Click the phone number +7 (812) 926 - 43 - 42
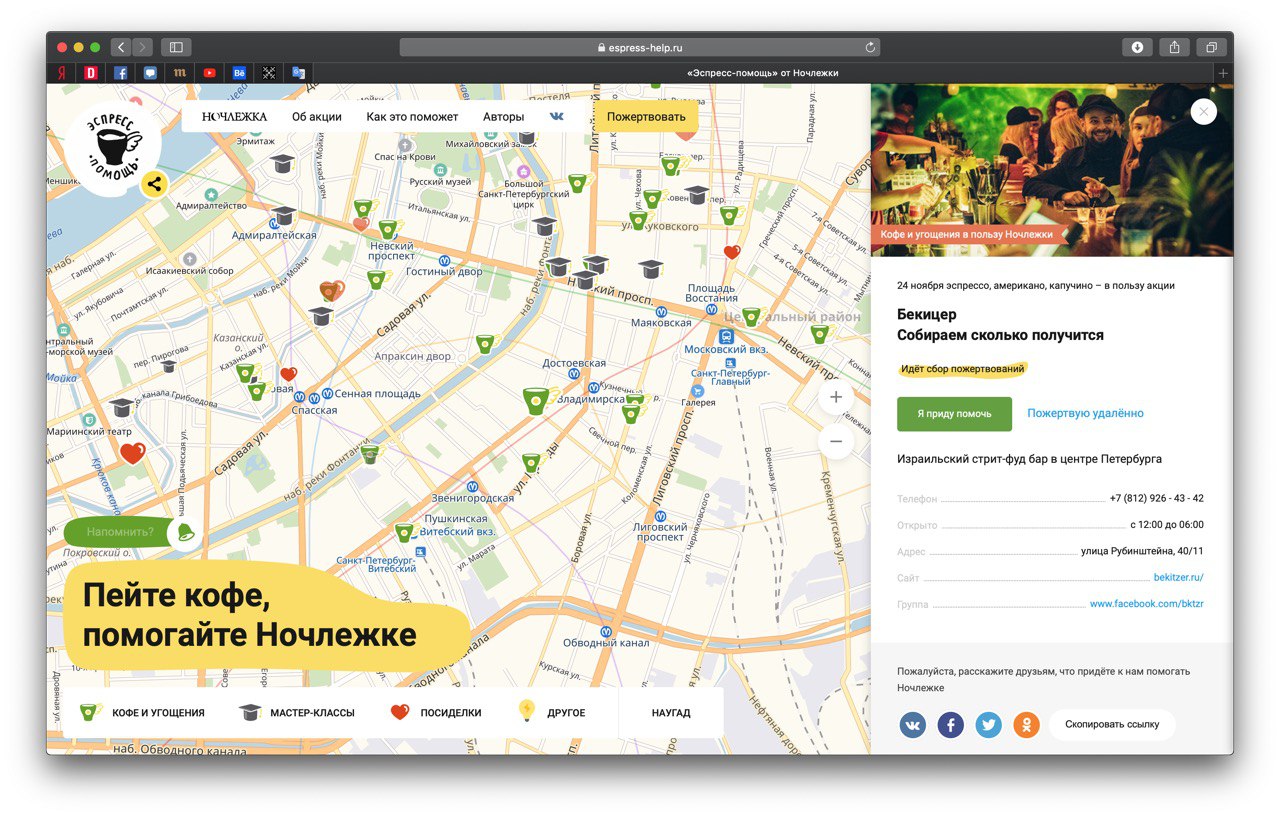The width and height of the screenshot is (1280, 816). [1157, 498]
